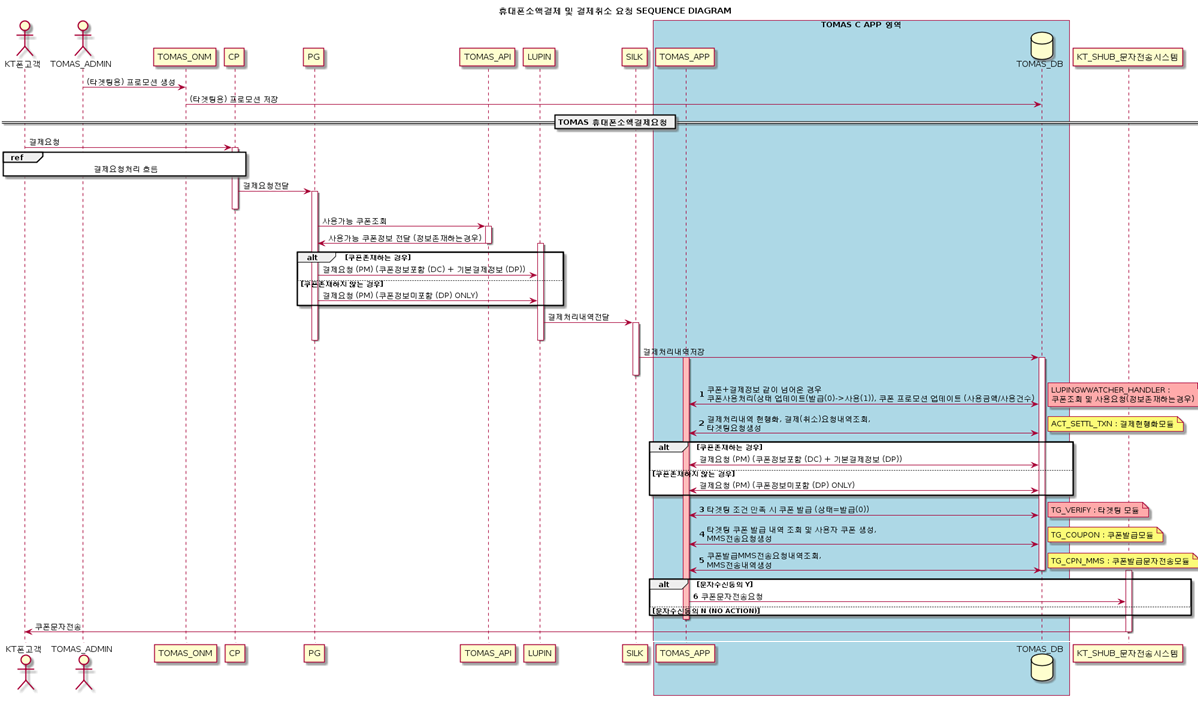Click the '결제처리내역저장' message label
Viewport: 1198px width, 701px height.
coord(673,353)
